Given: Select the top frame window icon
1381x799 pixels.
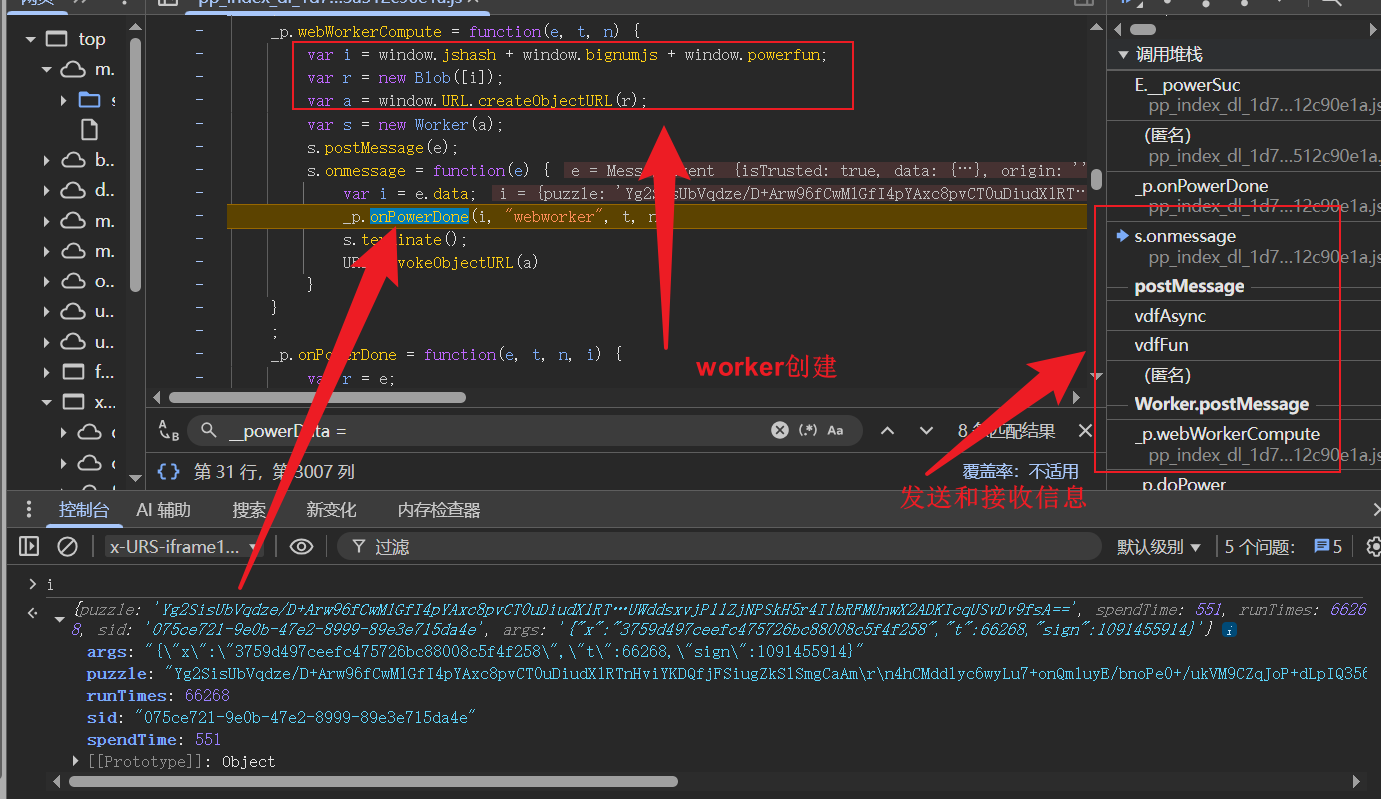Looking at the screenshot, I should 58,39.
